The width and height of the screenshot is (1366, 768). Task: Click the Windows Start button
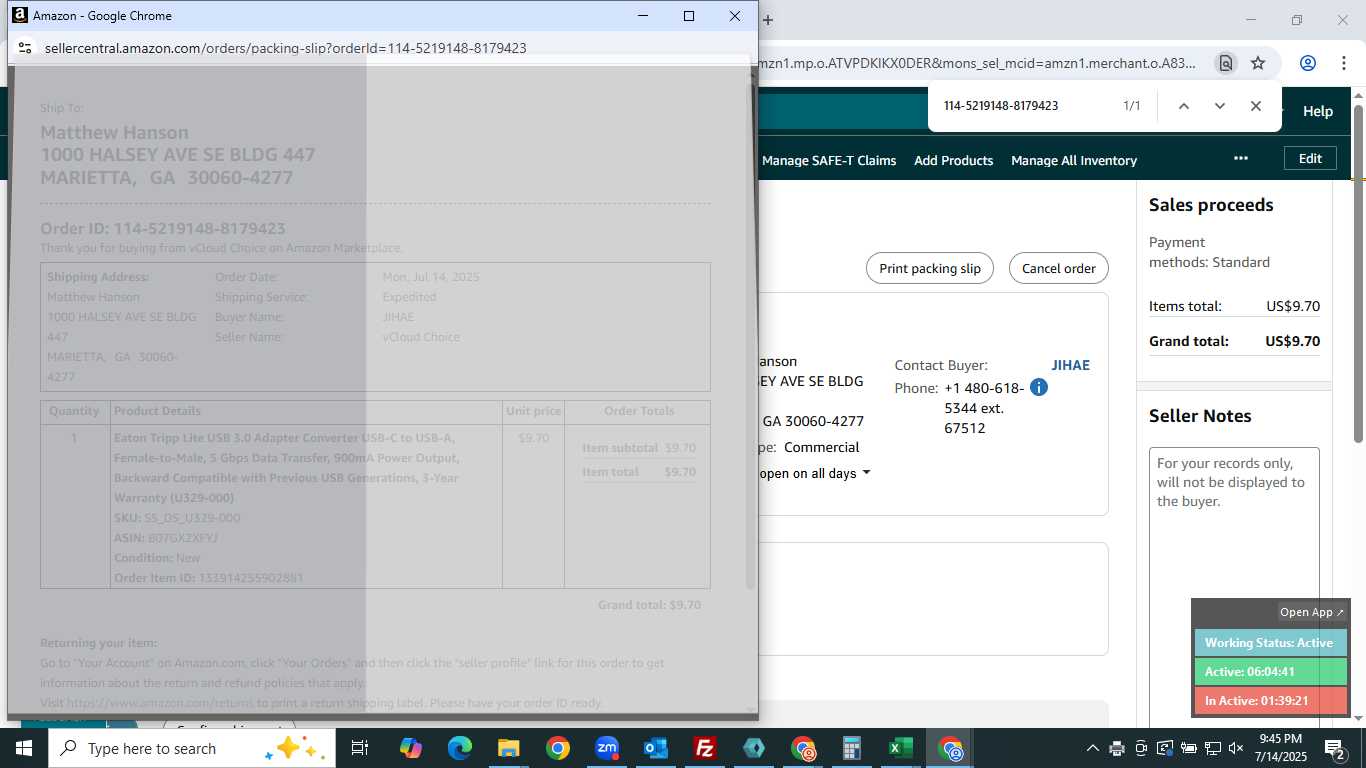[23, 748]
